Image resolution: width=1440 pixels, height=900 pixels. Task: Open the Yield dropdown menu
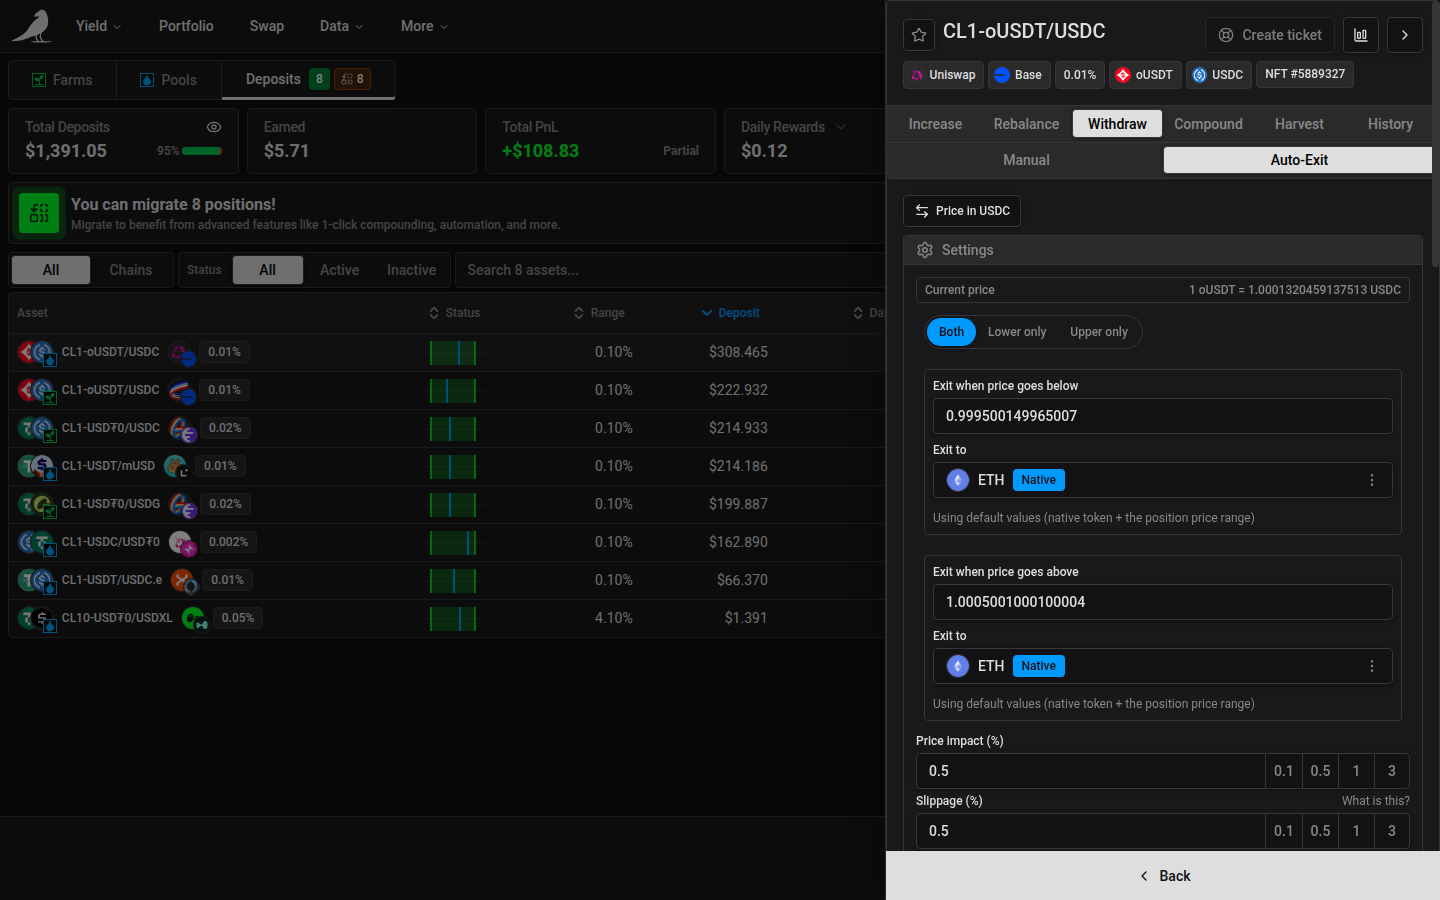tap(98, 26)
